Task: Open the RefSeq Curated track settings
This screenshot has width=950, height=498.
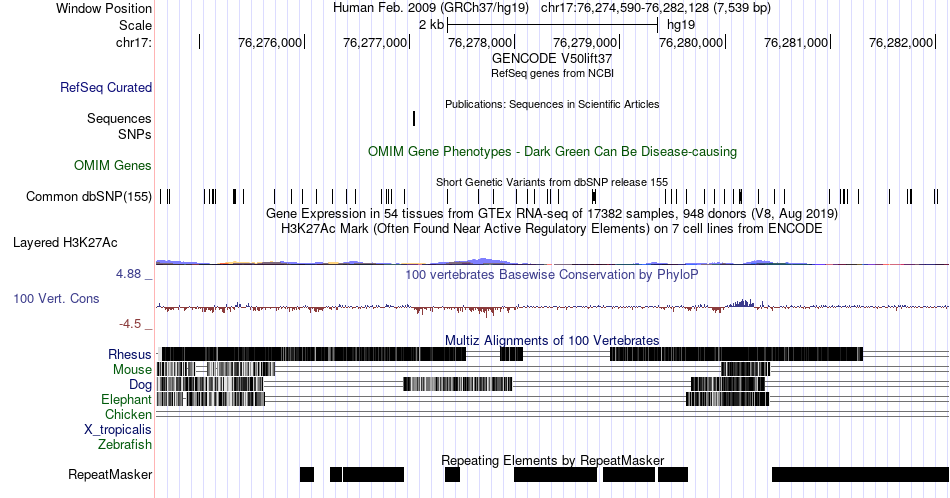Action: (105, 87)
